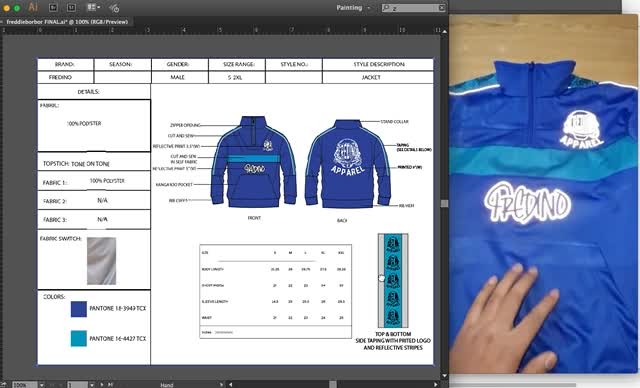Click the BRAND: header cell
Image resolution: width=640 pixels, height=388 pixels.
click(65, 64)
